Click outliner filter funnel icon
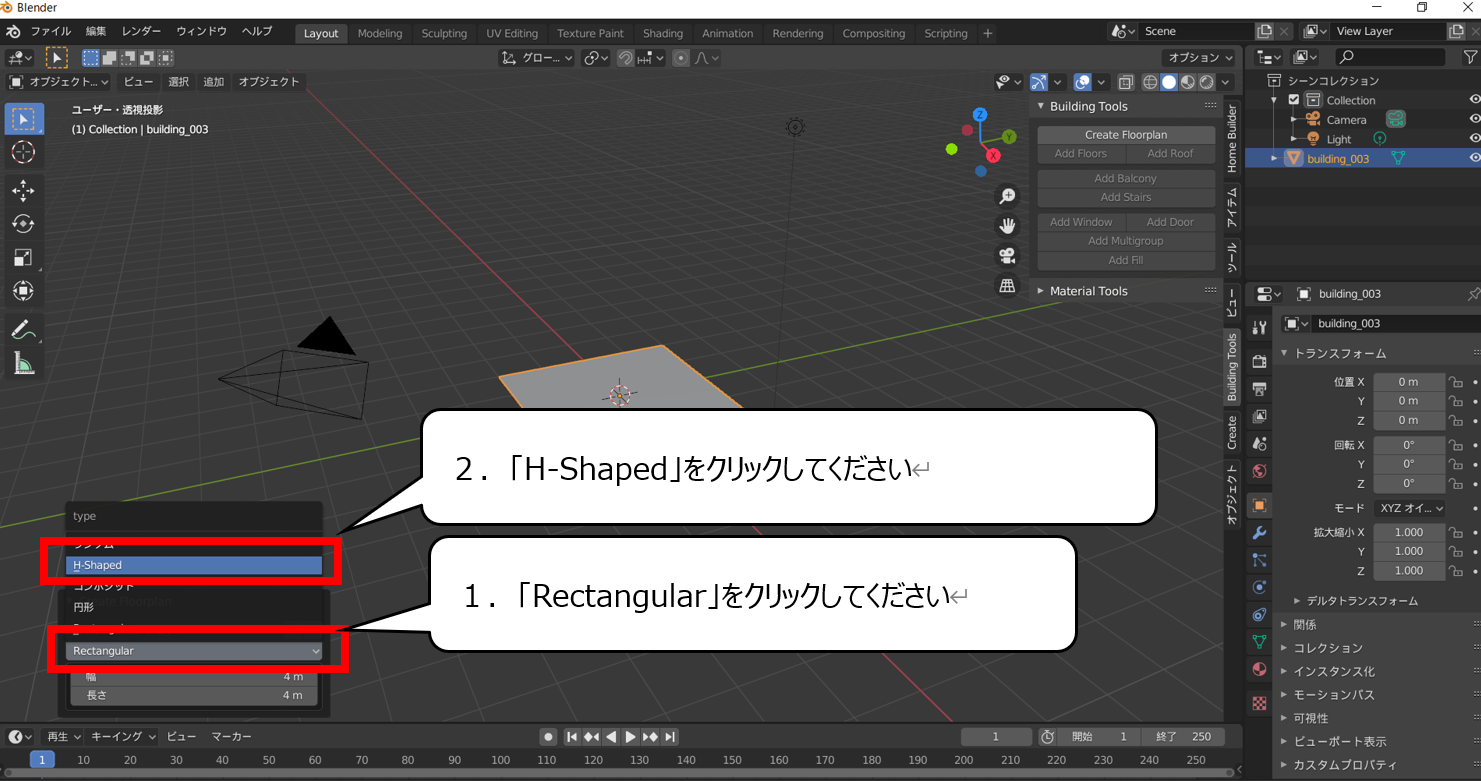 [x=1471, y=58]
